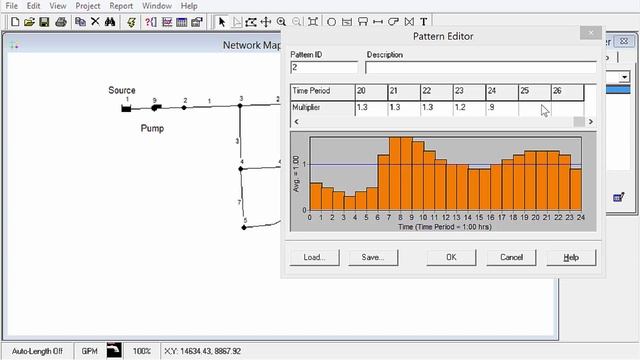Click the Source label on Network Map
This screenshot has height=360, width=640.
tap(122, 90)
